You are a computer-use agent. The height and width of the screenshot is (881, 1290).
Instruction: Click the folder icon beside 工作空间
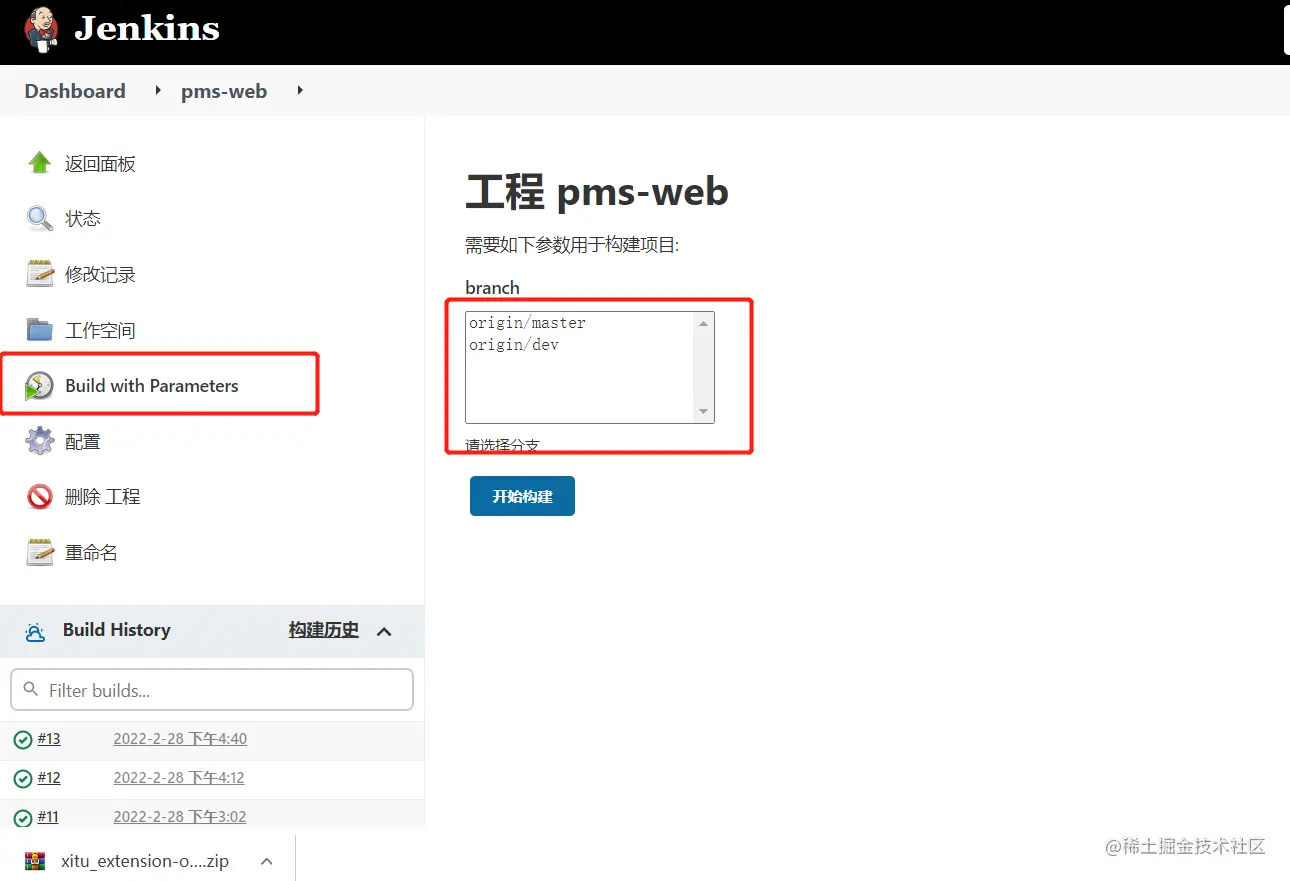[40, 330]
